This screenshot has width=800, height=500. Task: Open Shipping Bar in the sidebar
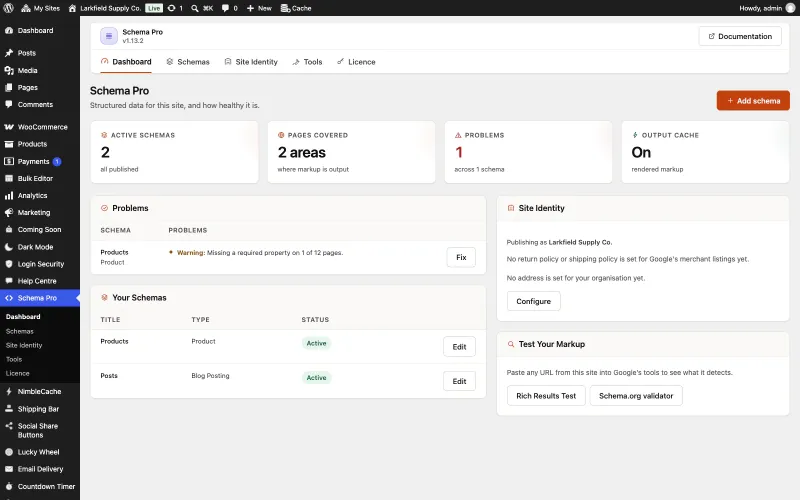click(40, 409)
